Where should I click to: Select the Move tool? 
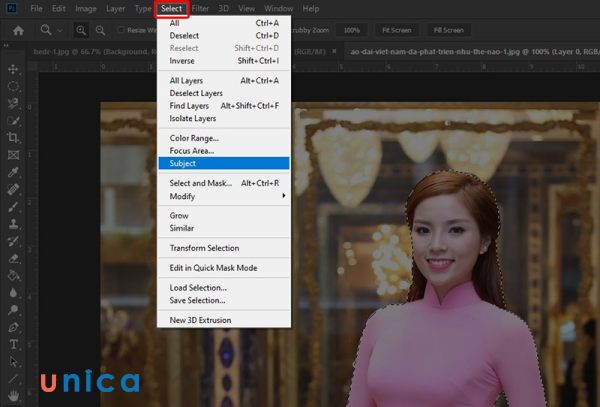click(14, 69)
